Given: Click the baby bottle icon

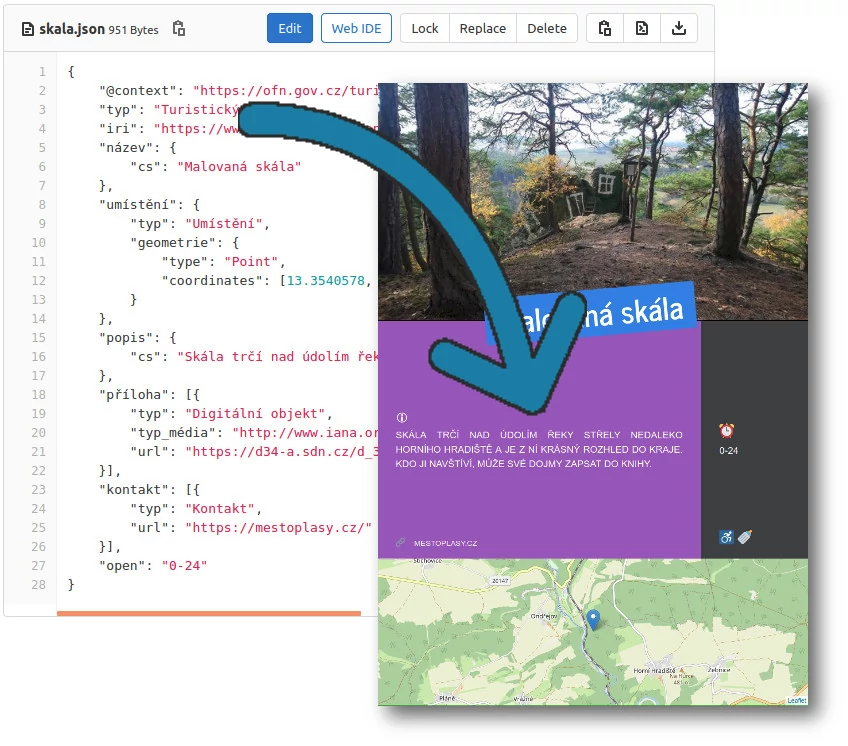Looking at the screenshot, I should (x=744, y=537).
